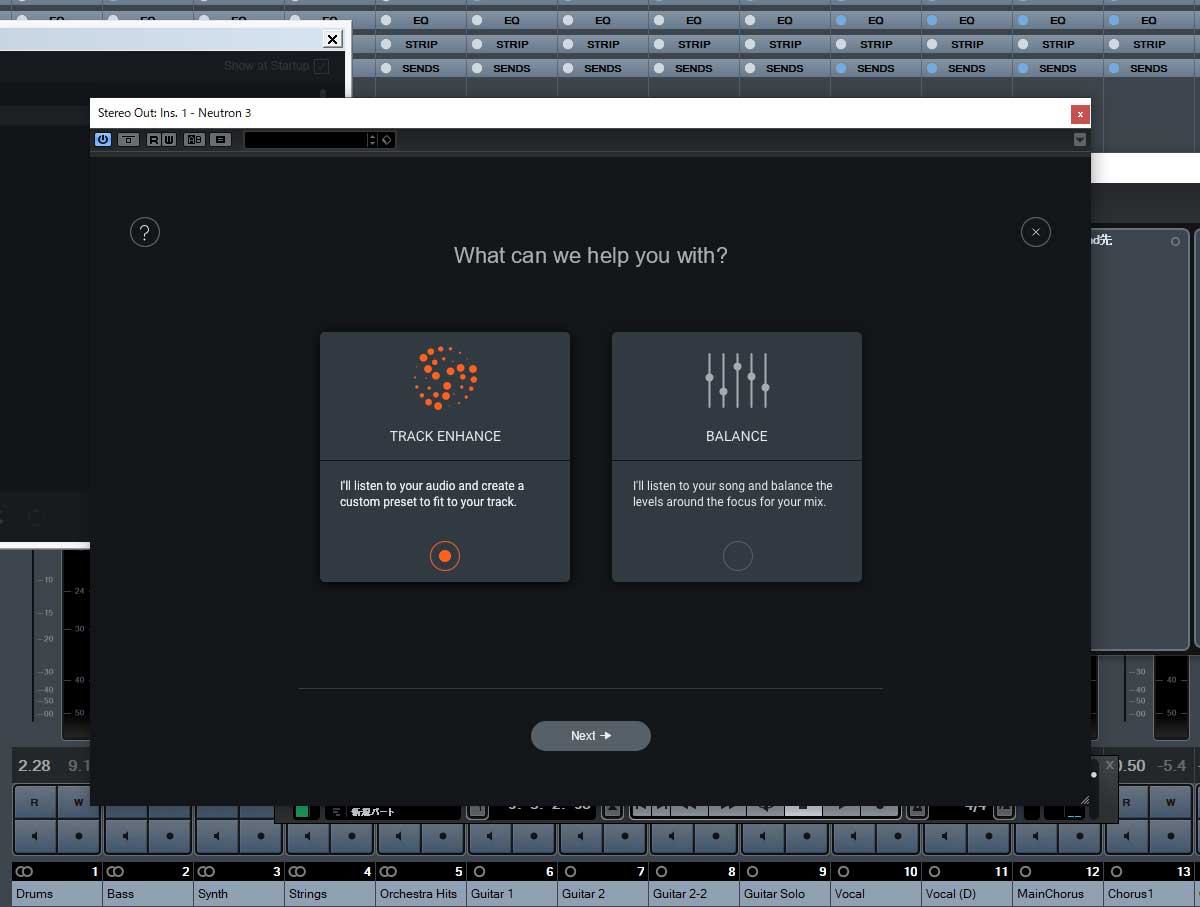
Task: Record-enable the Strings channel
Action: click(x=351, y=836)
